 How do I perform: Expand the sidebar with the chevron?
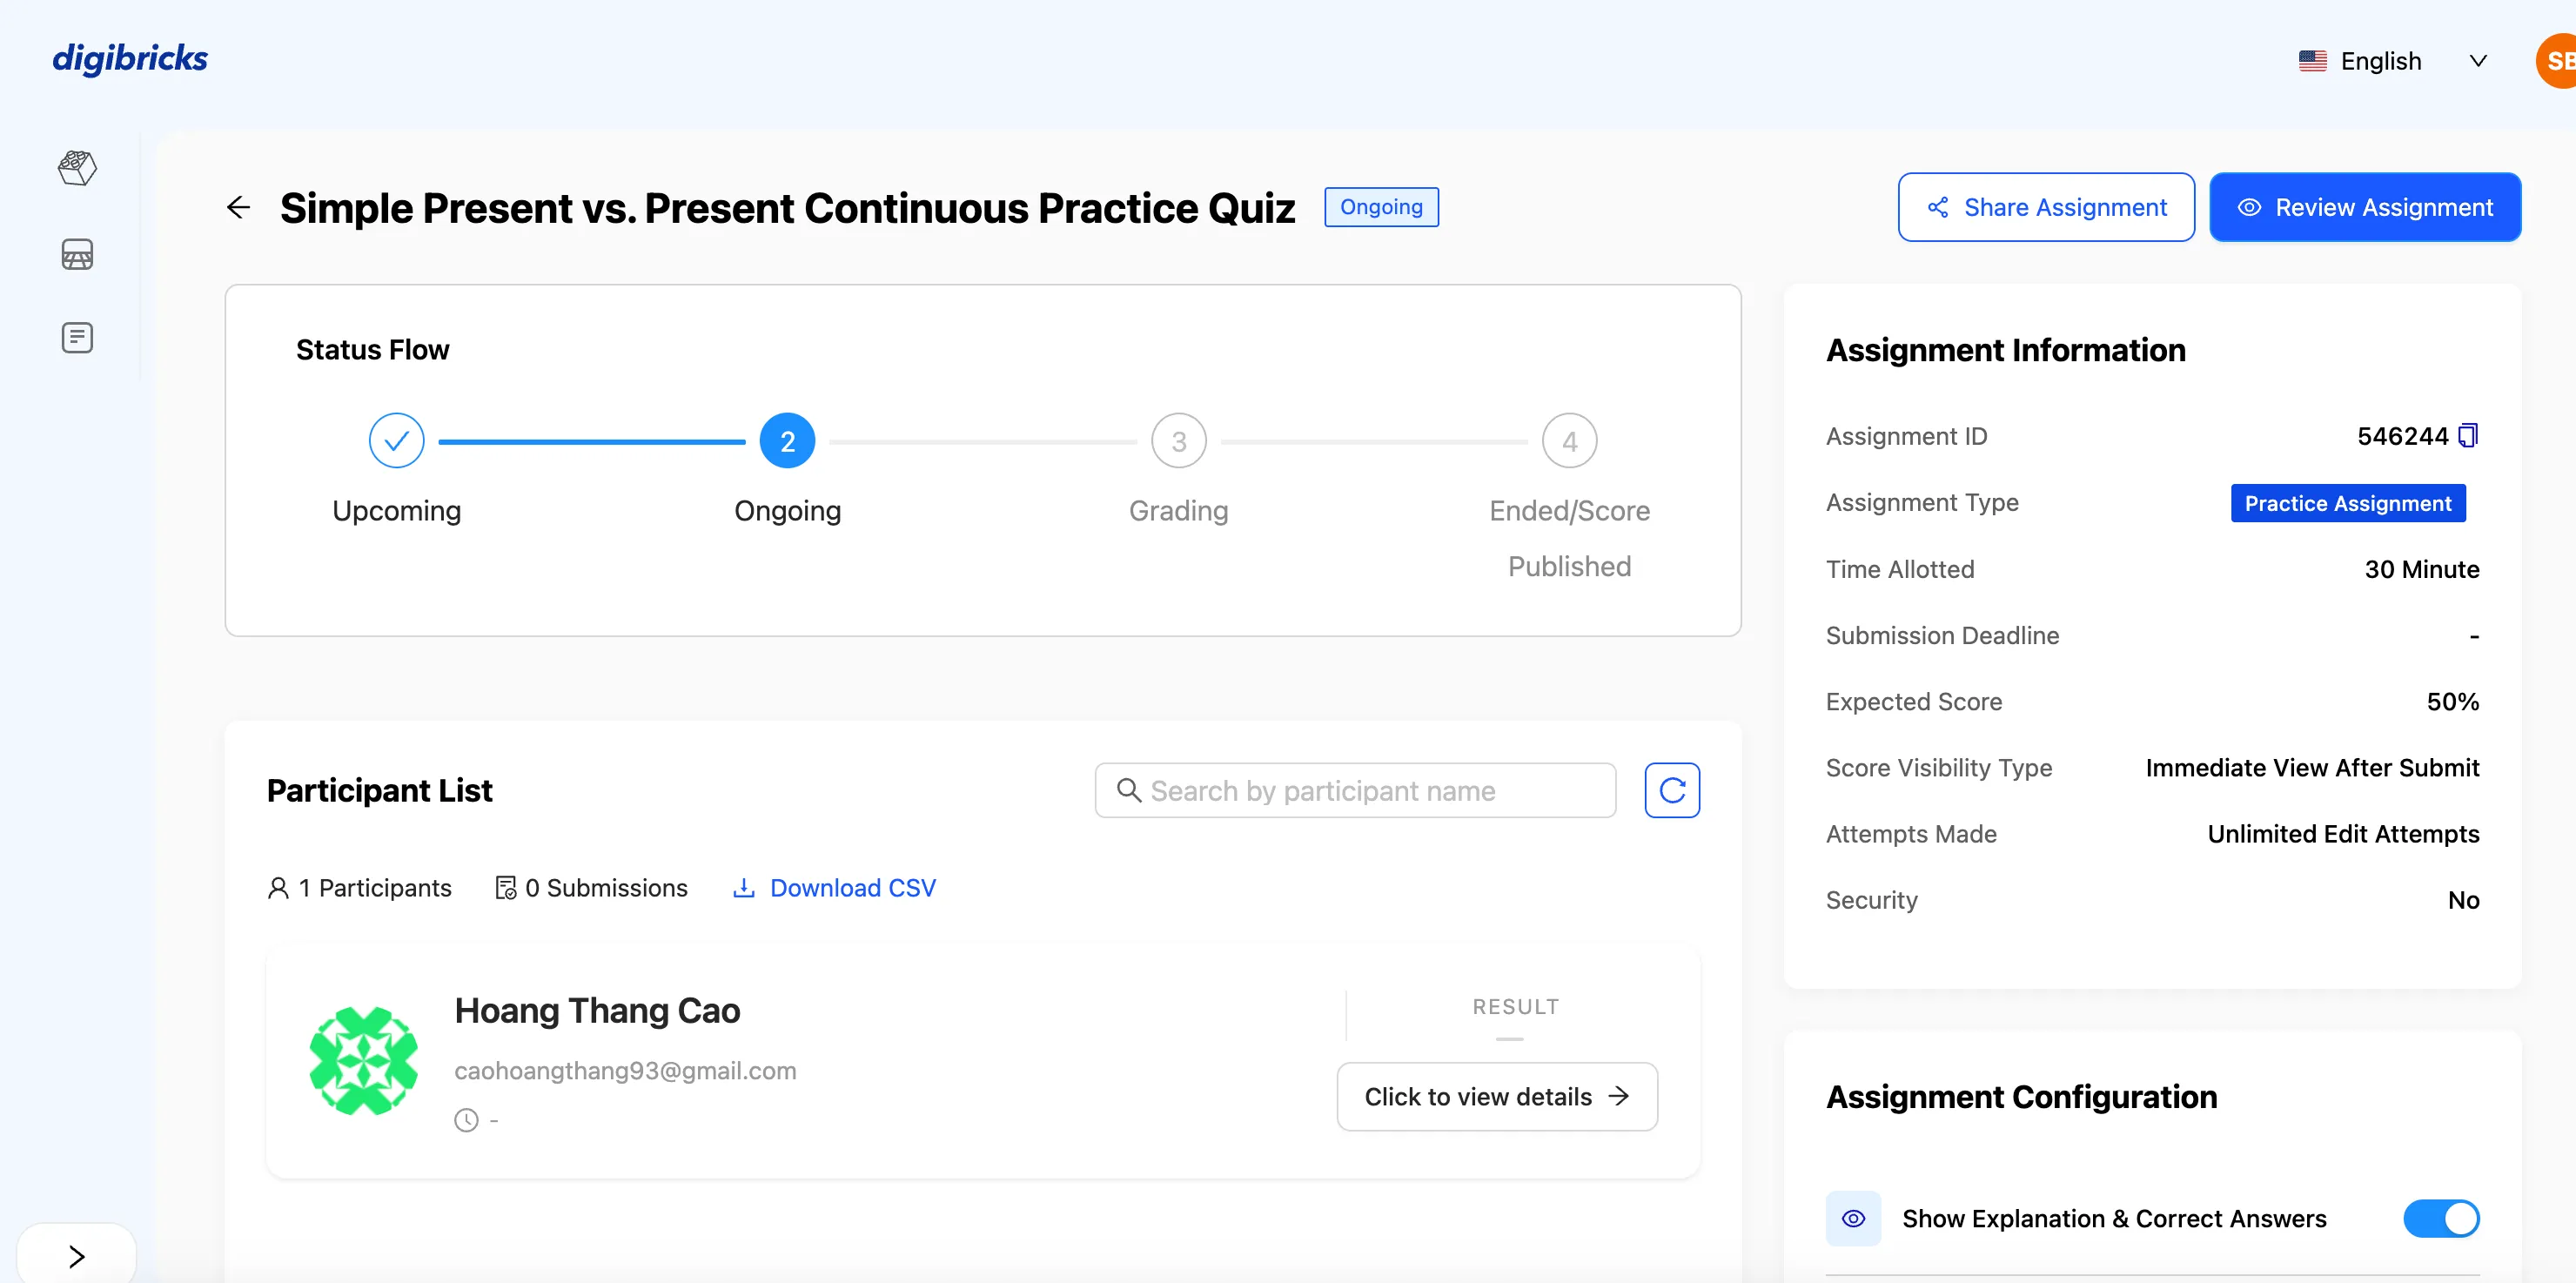coord(77,1256)
